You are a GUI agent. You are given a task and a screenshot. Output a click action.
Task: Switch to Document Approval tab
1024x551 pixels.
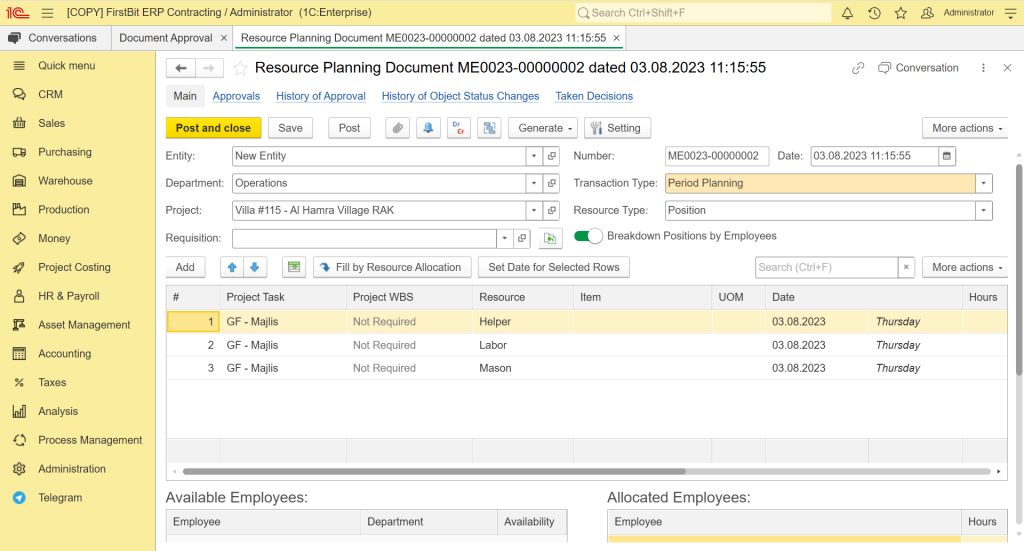[x=166, y=38]
